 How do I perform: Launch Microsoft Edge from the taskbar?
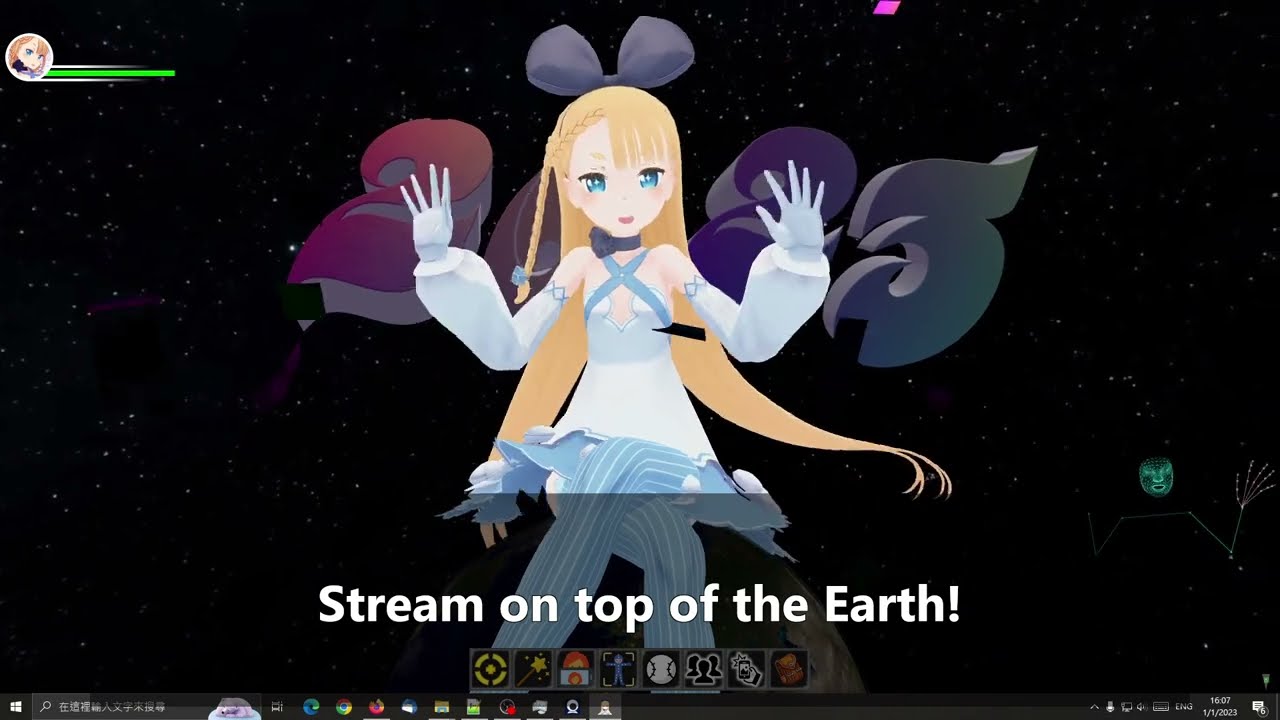[x=311, y=707]
